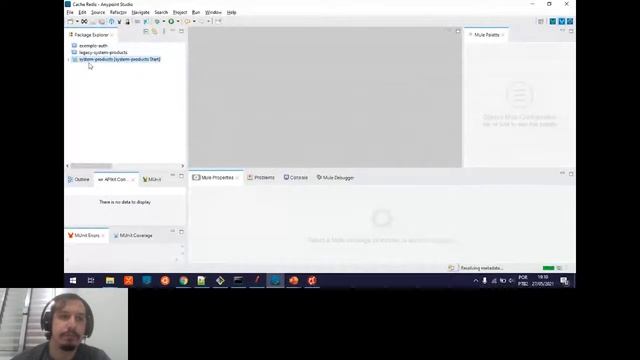The image size is (640, 360).
Task: Click the Package Explorer horizontal scrollbar
Action: point(91,166)
